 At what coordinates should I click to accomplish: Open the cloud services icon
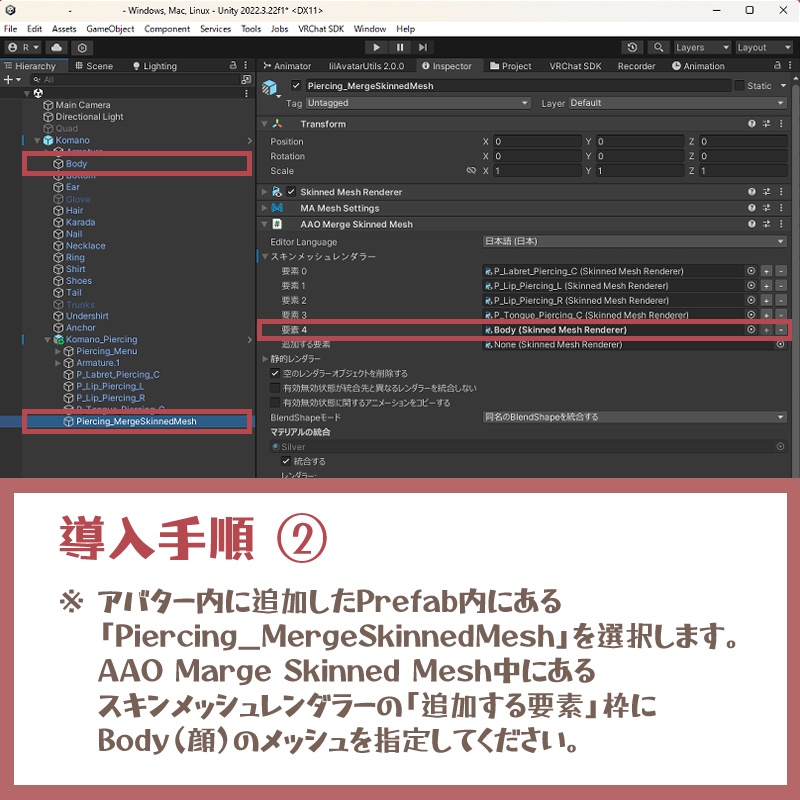pos(57,47)
